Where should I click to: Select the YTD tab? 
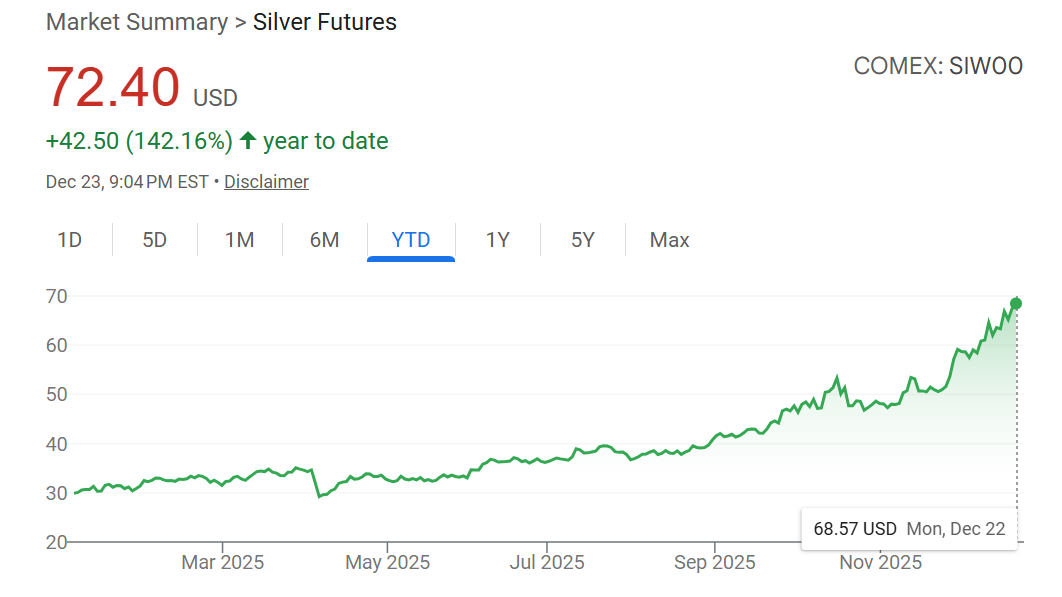411,240
